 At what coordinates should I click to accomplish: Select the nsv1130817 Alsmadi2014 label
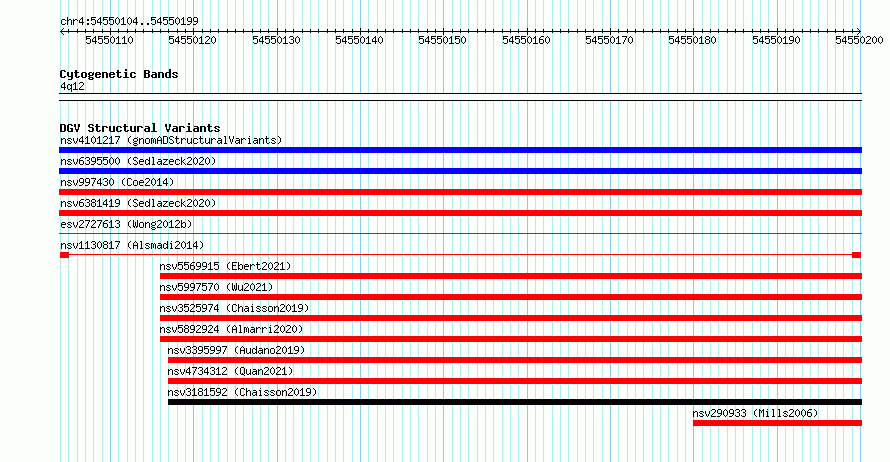132,245
